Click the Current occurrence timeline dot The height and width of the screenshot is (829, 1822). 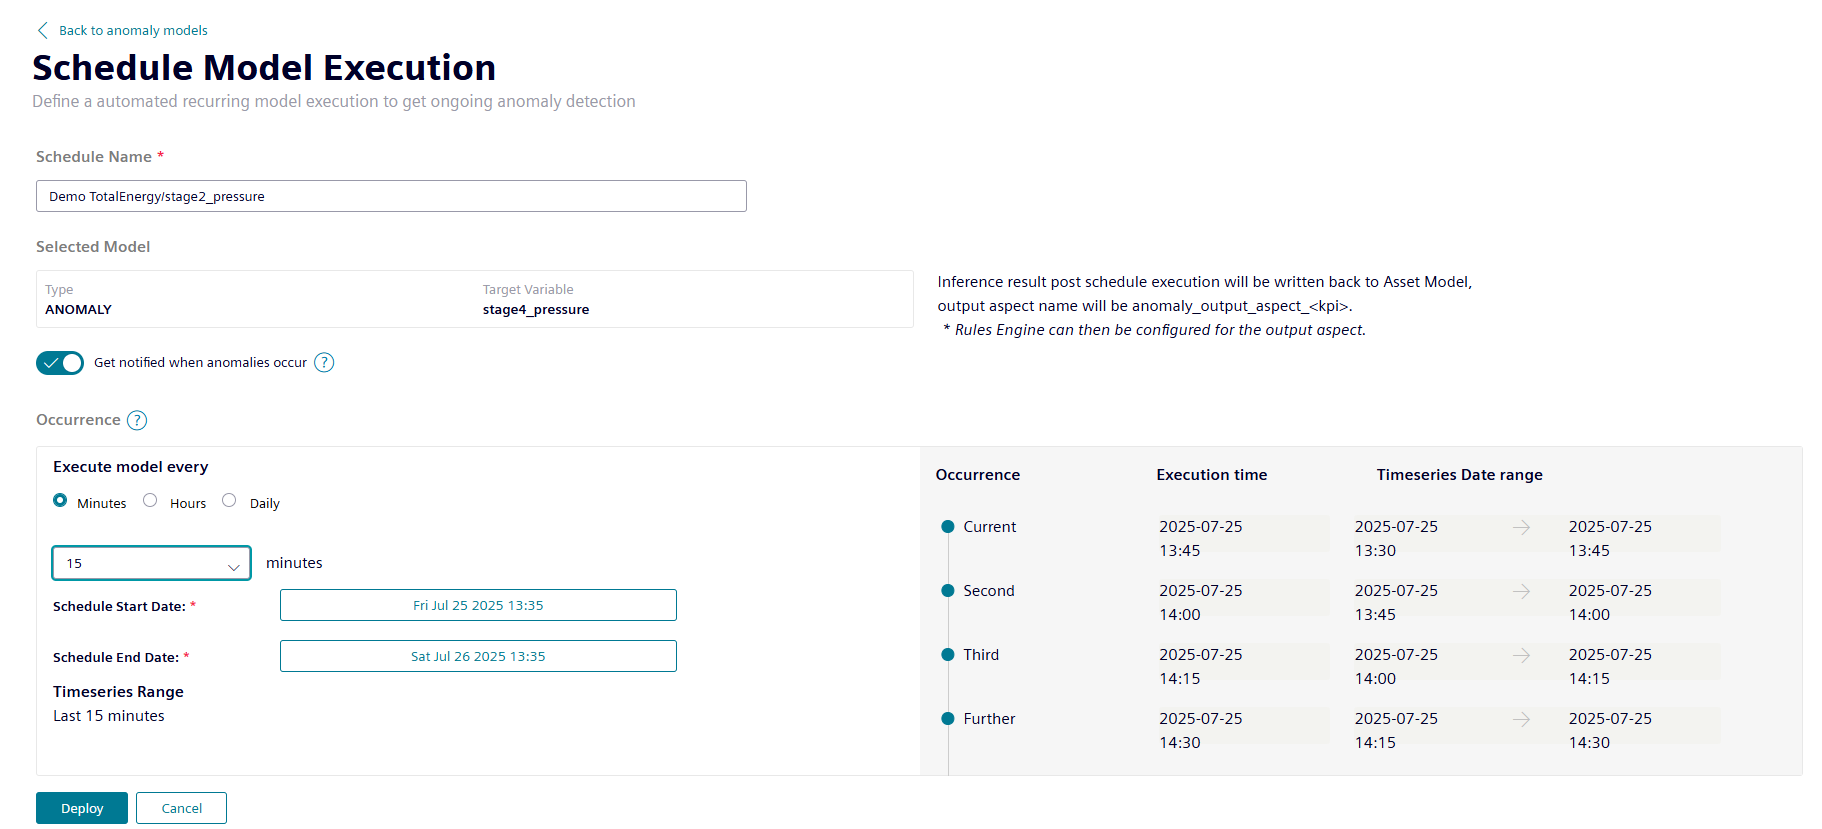948,527
